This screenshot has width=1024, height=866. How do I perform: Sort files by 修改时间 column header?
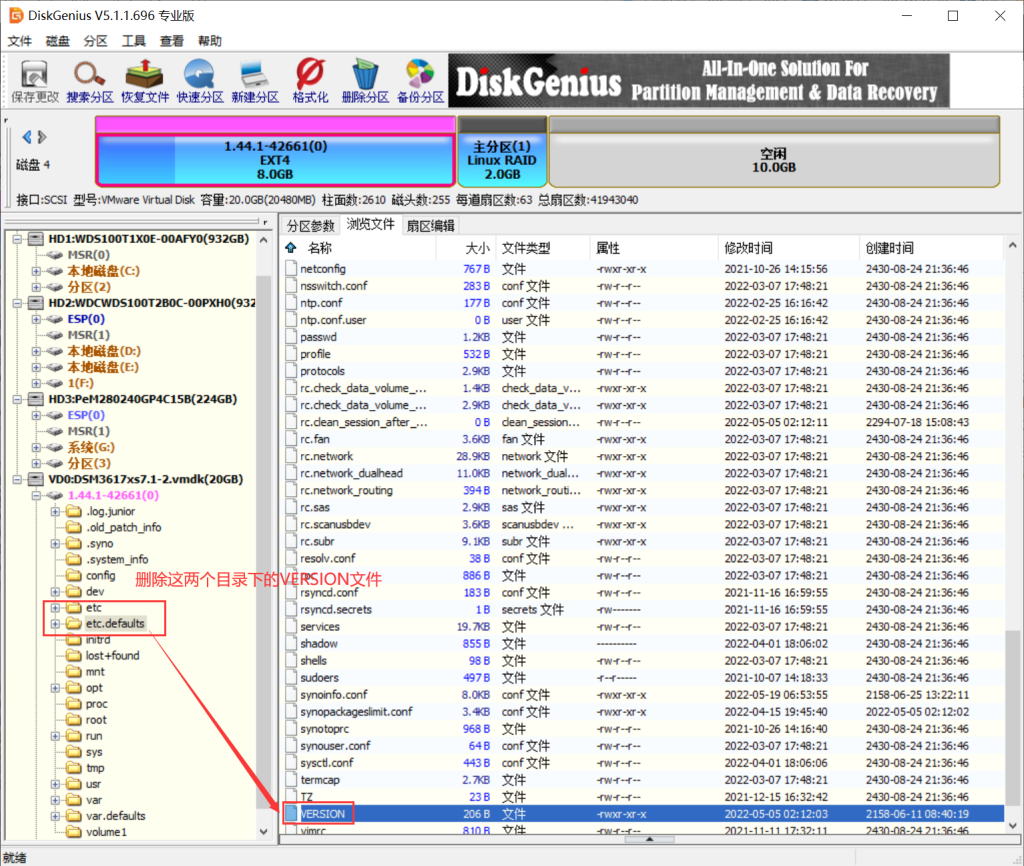748,248
